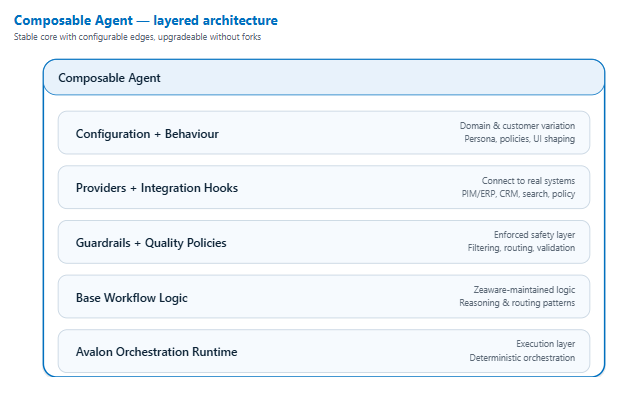633x415 pixels.
Task: Click the 'Reasoning & routing patterns' text
Action: (517, 303)
